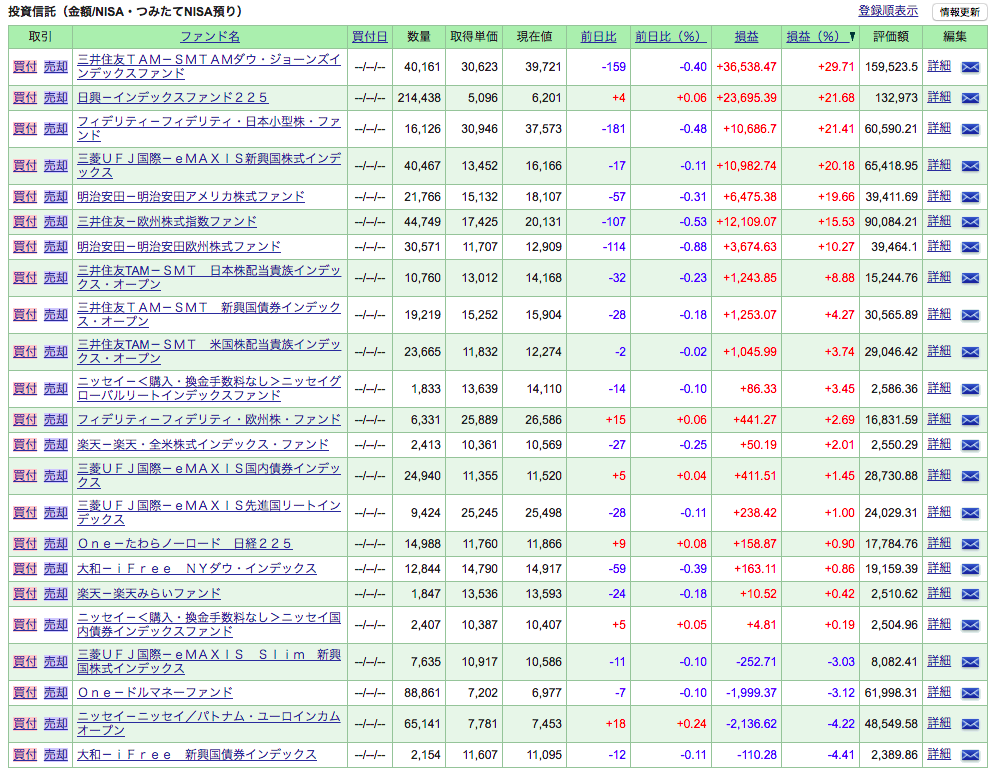Click the 情報更新 refresh button
Screen dimensions: 1001x768
pyautogui.click(x=960, y=12)
